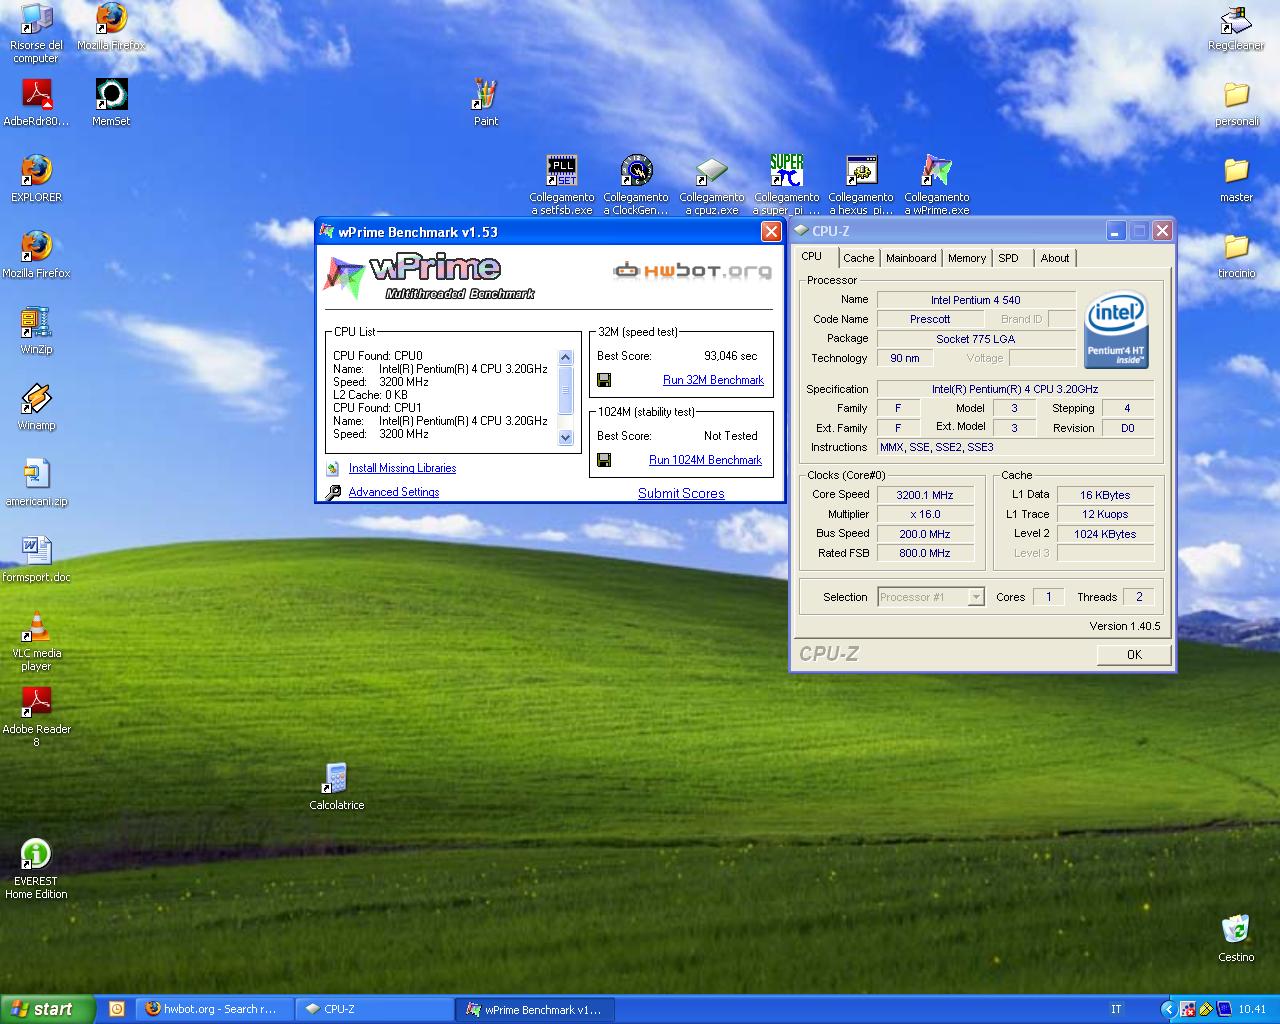Switch to SPD tab in CPU-Z

coord(1009,258)
